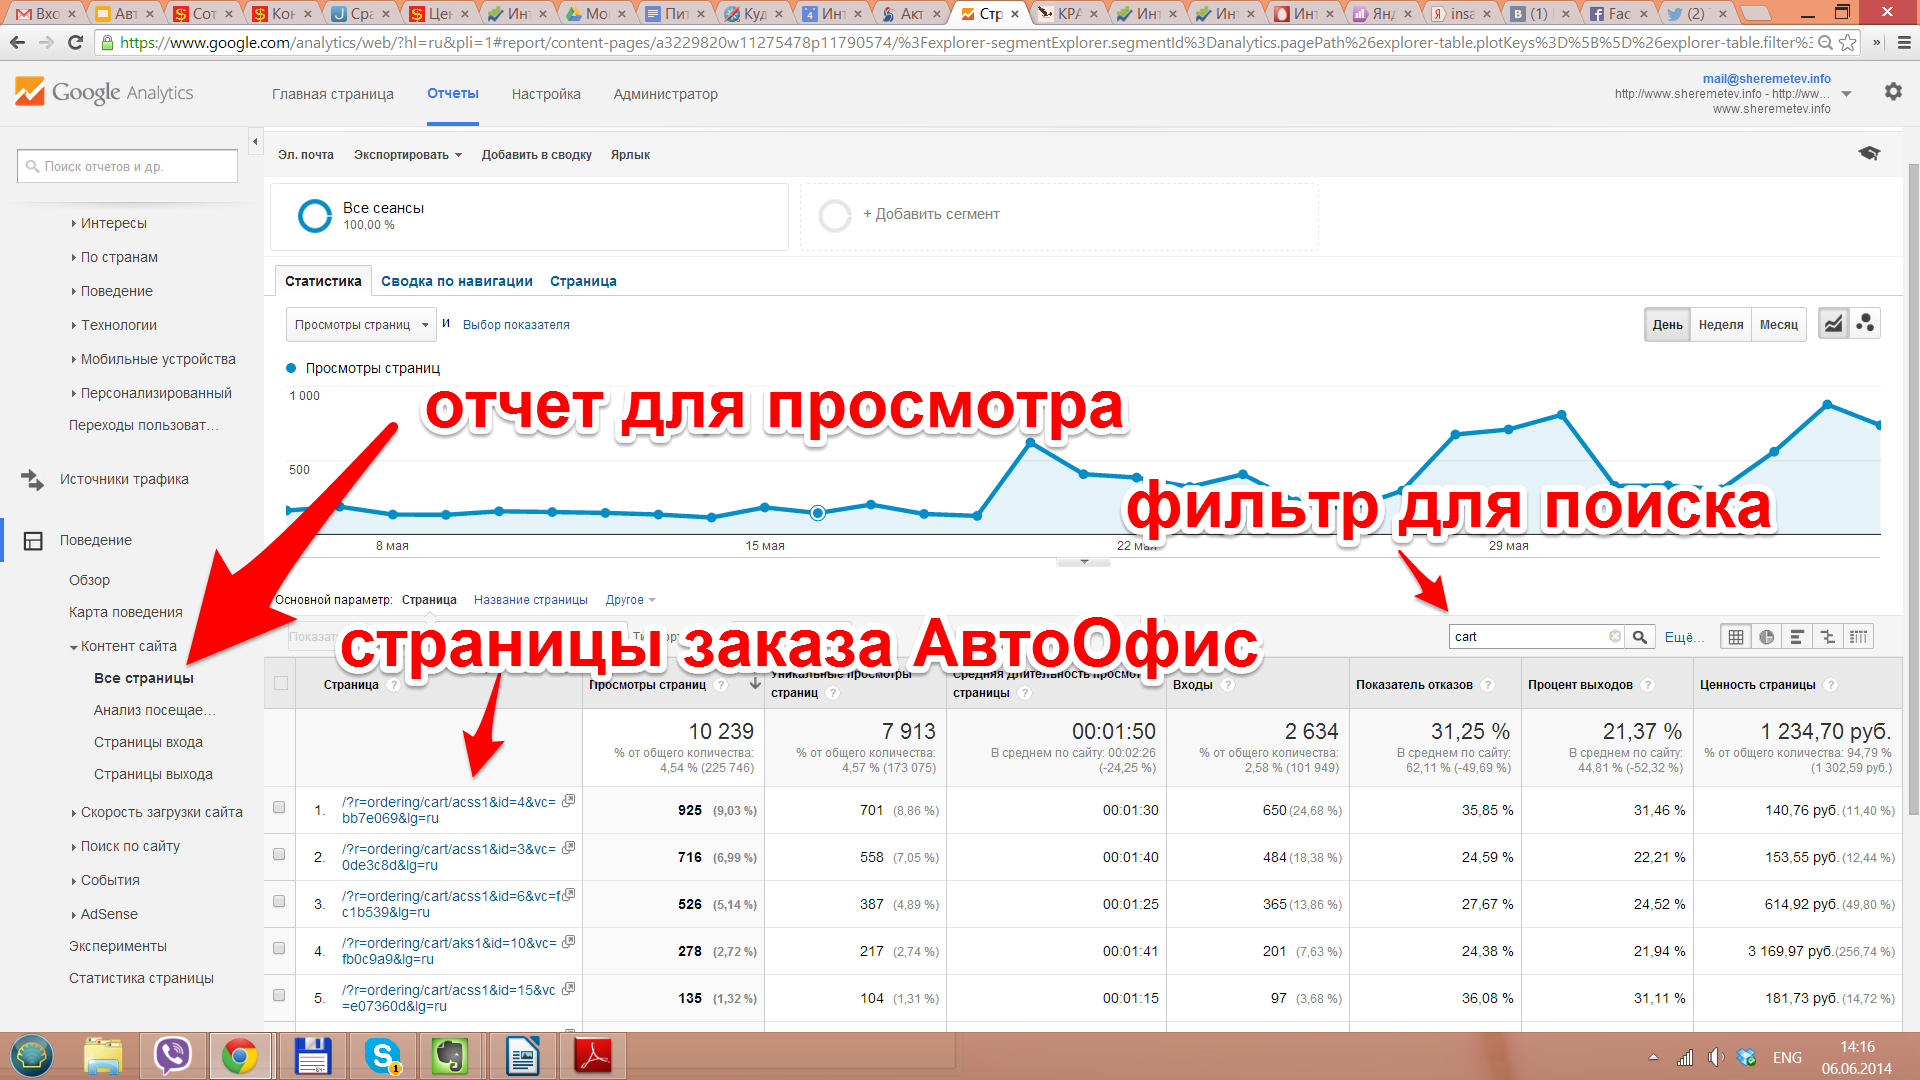Check the row 1 checkbox
Image resolution: width=1920 pixels, height=1080 pixels.
point(279,808)
